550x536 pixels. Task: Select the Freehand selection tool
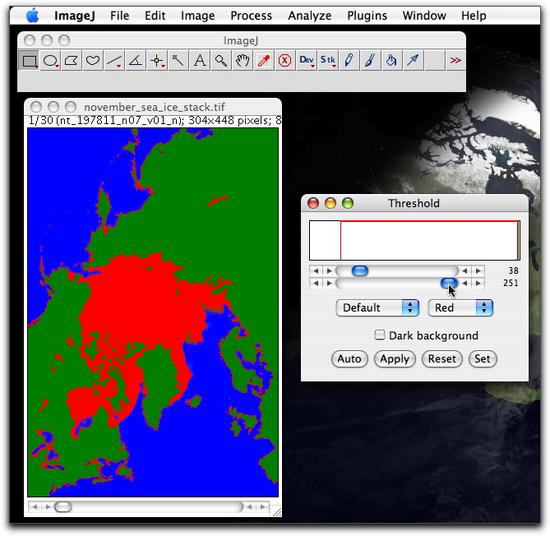(x=93, y=61)
